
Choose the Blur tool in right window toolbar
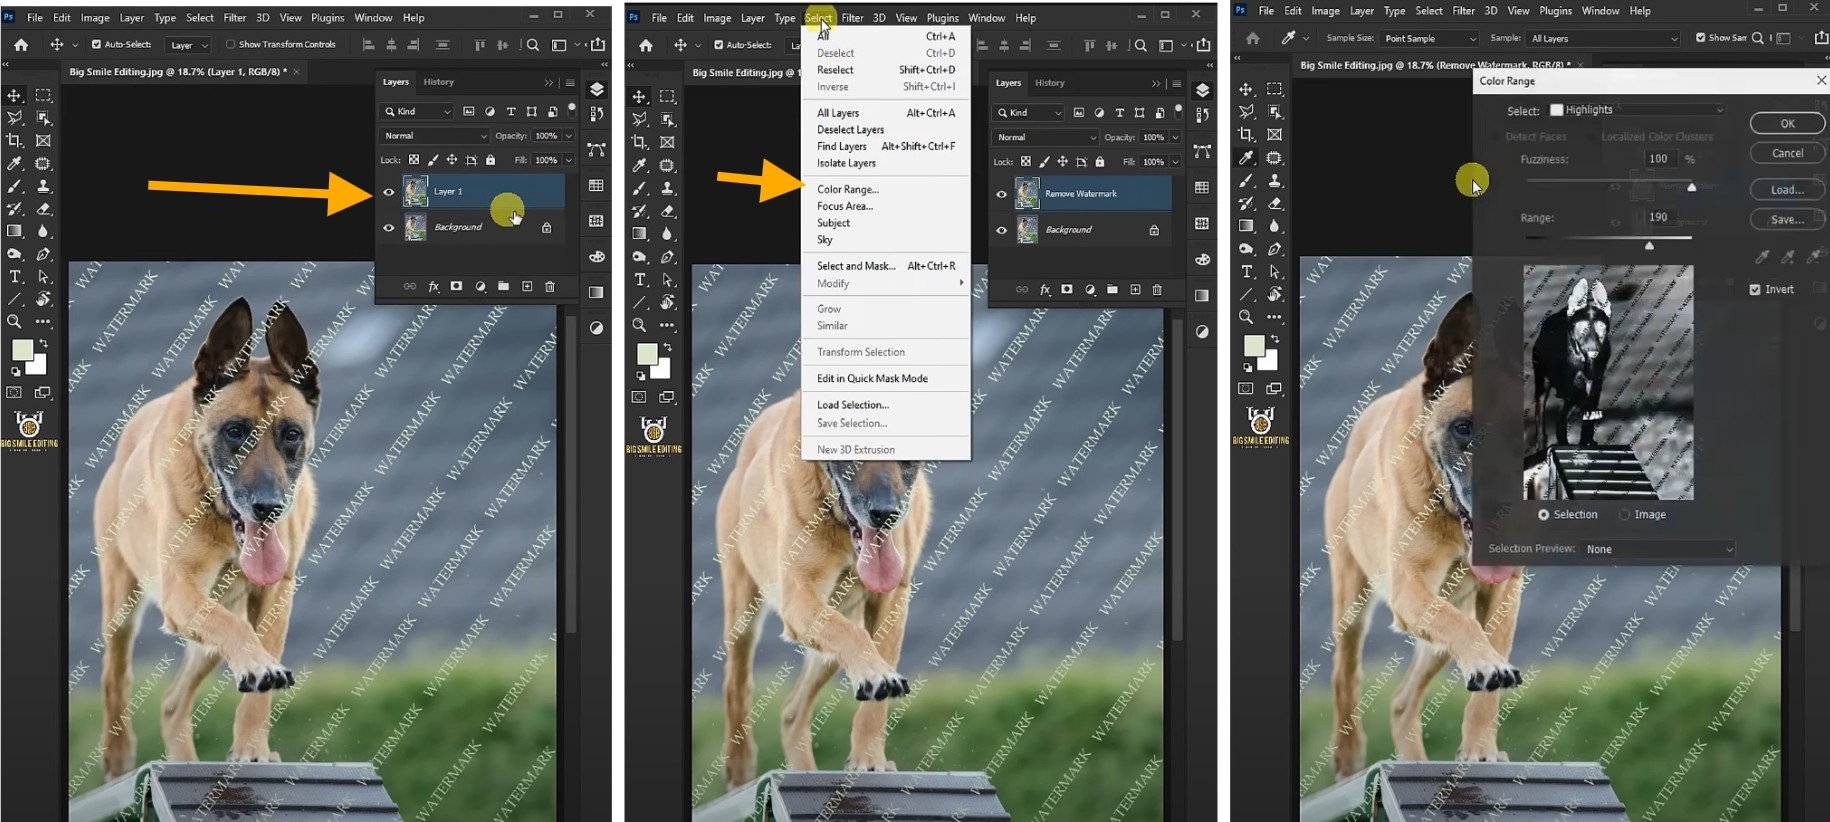1275,226
